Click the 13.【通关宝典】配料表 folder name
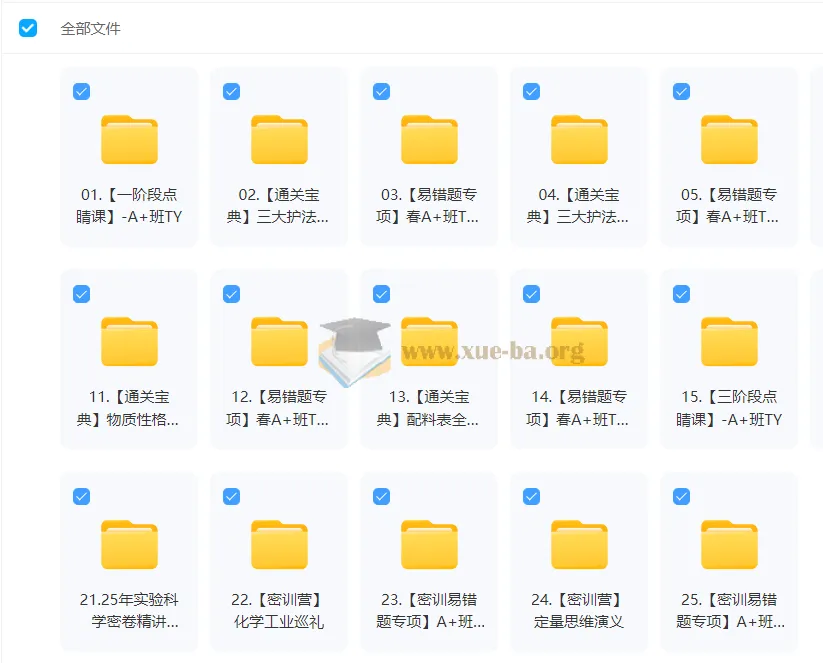The image size is (823, 663). [429, 408]
